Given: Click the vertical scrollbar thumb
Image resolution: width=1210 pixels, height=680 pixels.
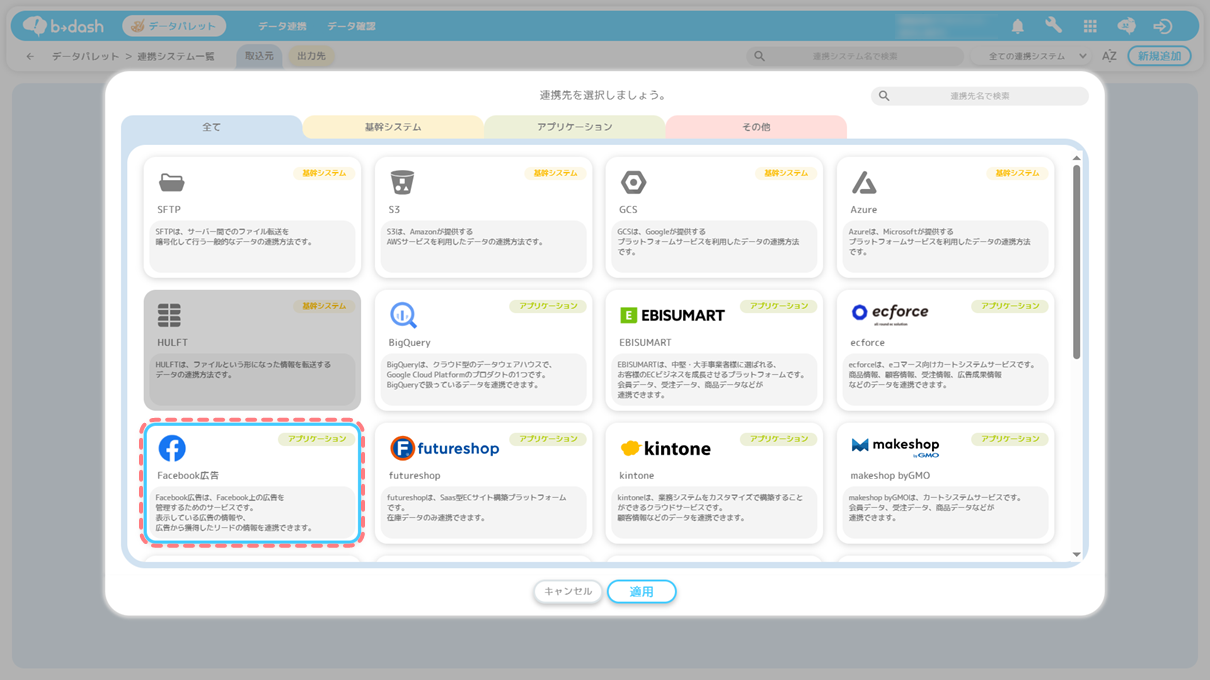Looking at the screenshot, I should click(x=1076, y=262).
